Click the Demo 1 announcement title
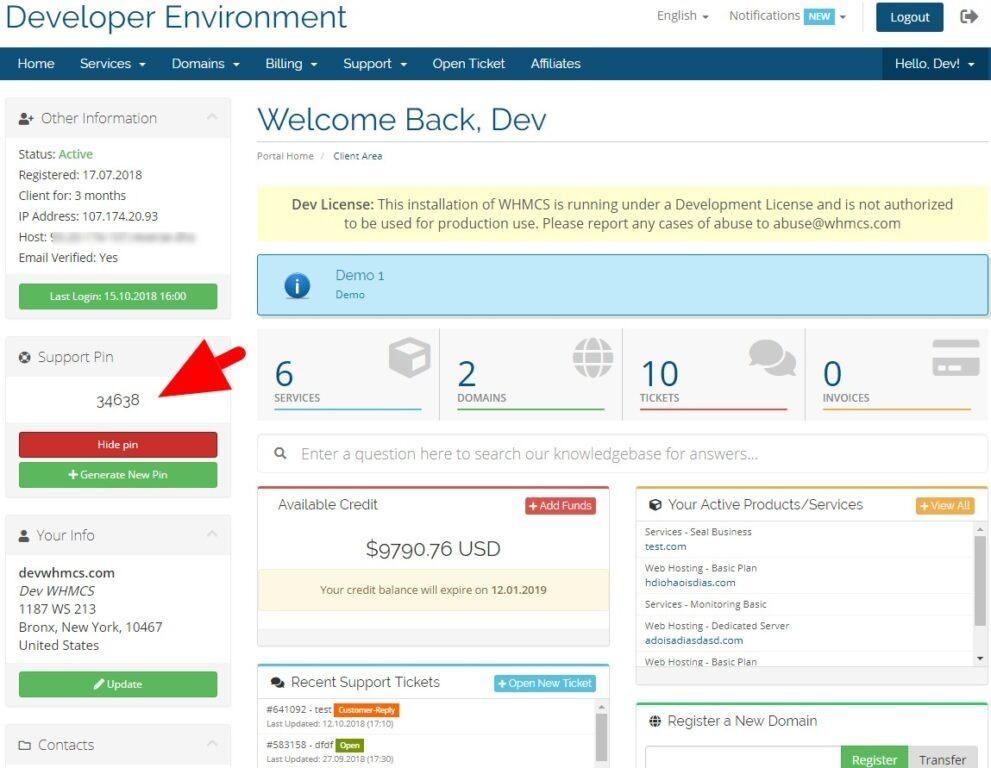Viewport: 991px width, 768px height. coord(360,276)
